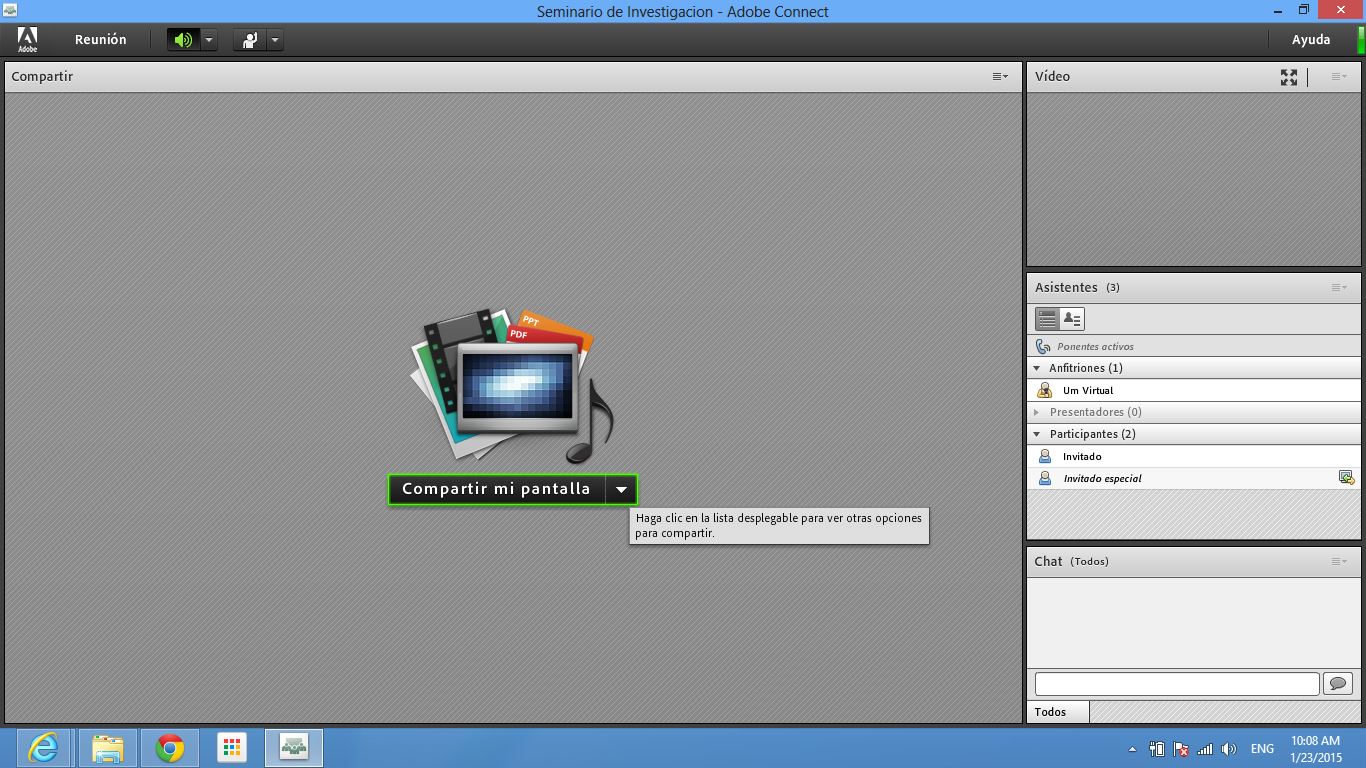Viewport: 1366px width, 768px height.
Task: Click the host avatar icon beside Um Virtual
Action: 1045,390
